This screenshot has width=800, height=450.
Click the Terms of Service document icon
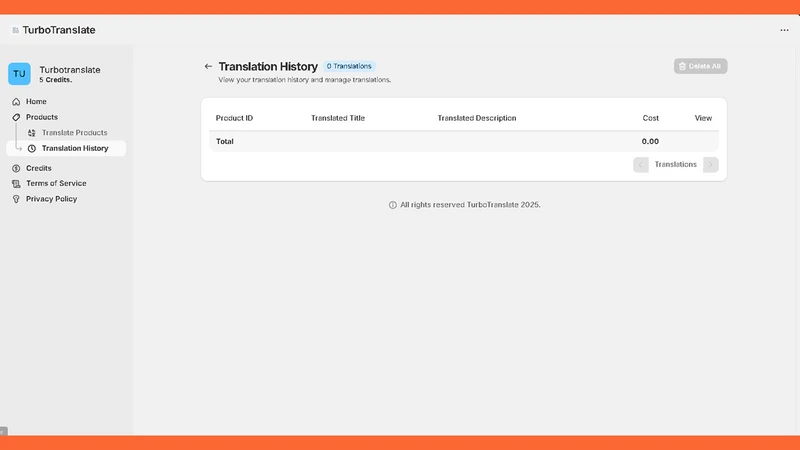point(16,184)
